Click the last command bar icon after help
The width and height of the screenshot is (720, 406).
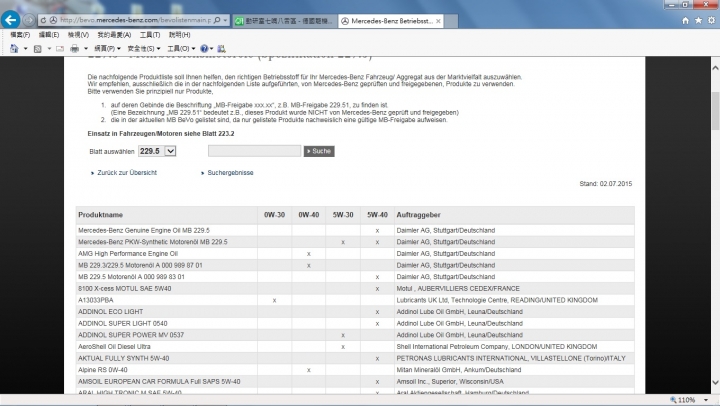pyautogui.click(x=221, y=49)
